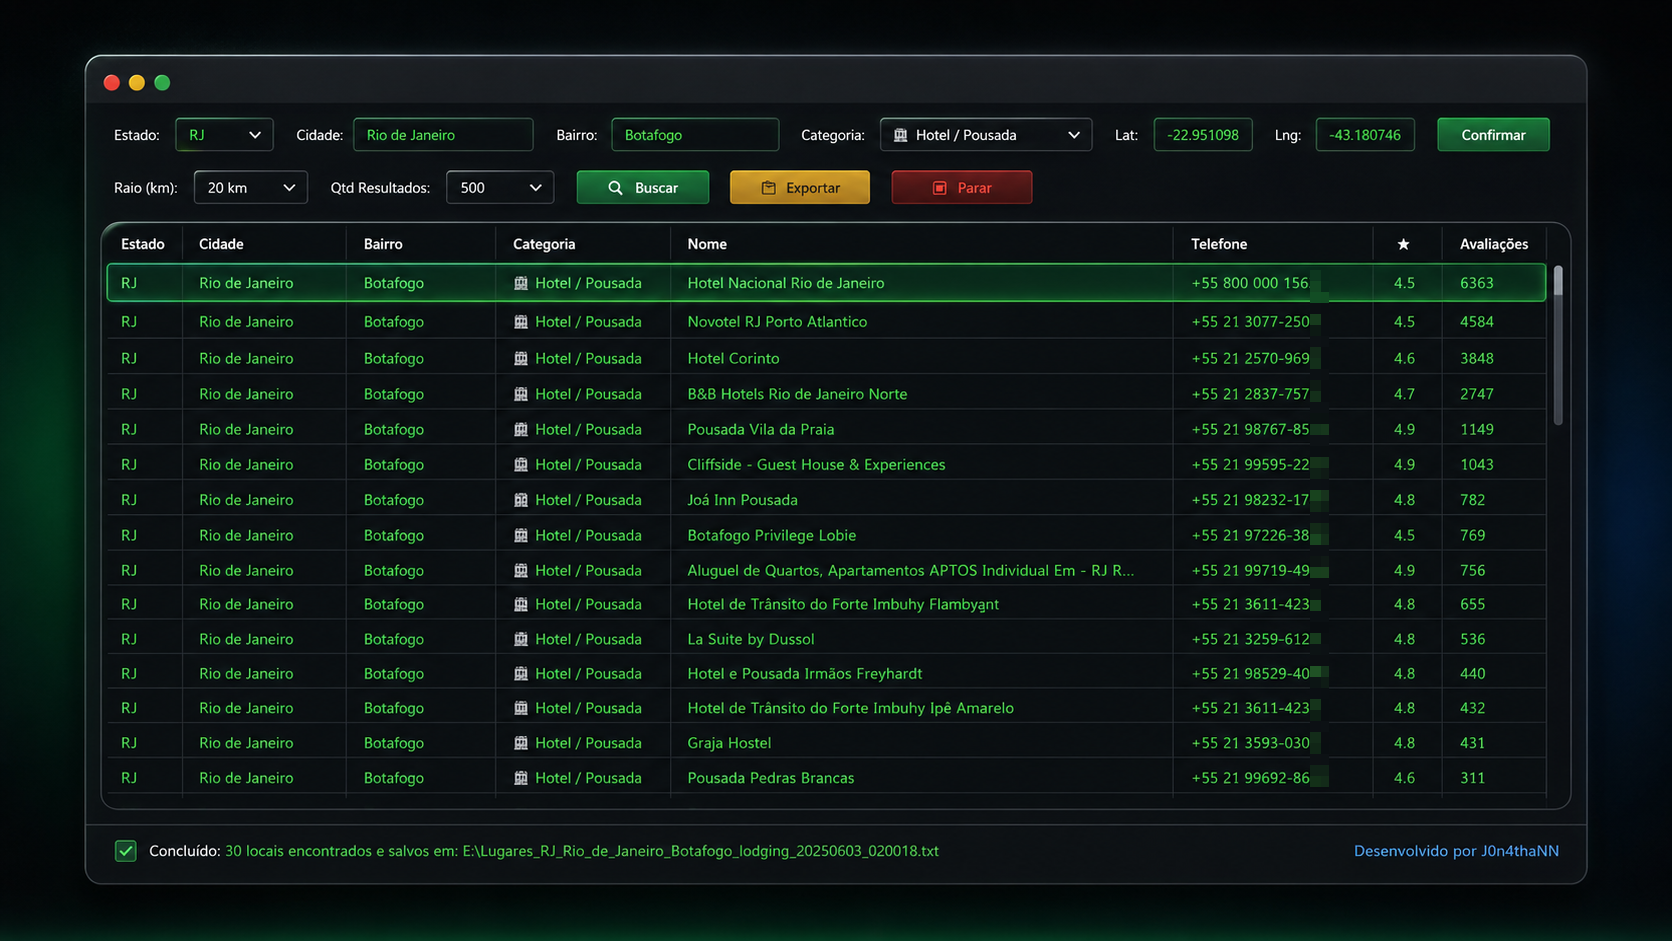Click the Graja Hostel name cell
1672x941 pixels.
pos(729,743)
